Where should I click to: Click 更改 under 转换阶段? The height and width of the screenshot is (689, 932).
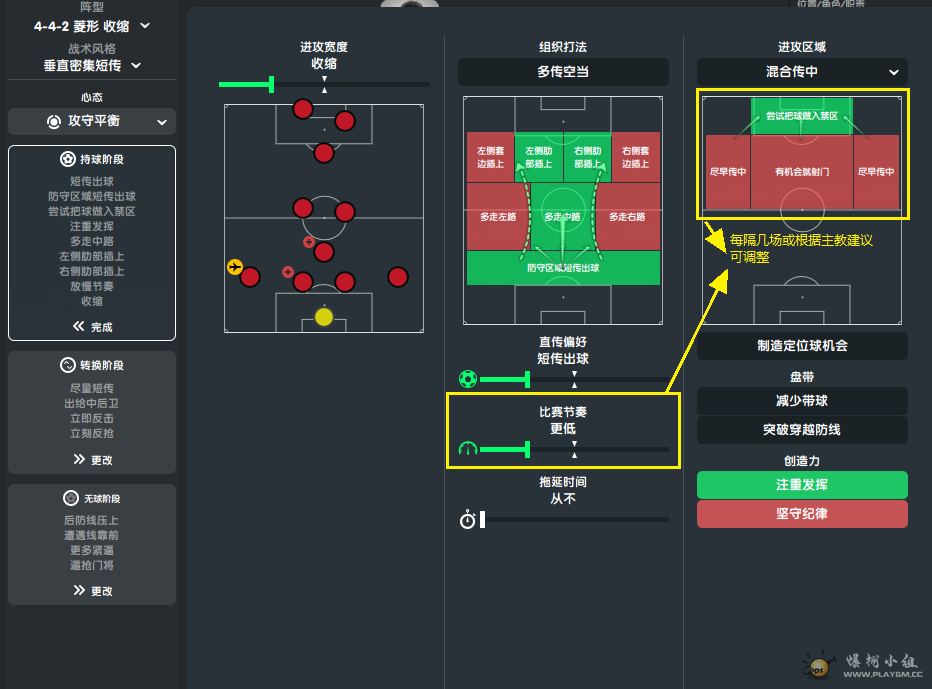pyautogui.click(x=92, y=460)
